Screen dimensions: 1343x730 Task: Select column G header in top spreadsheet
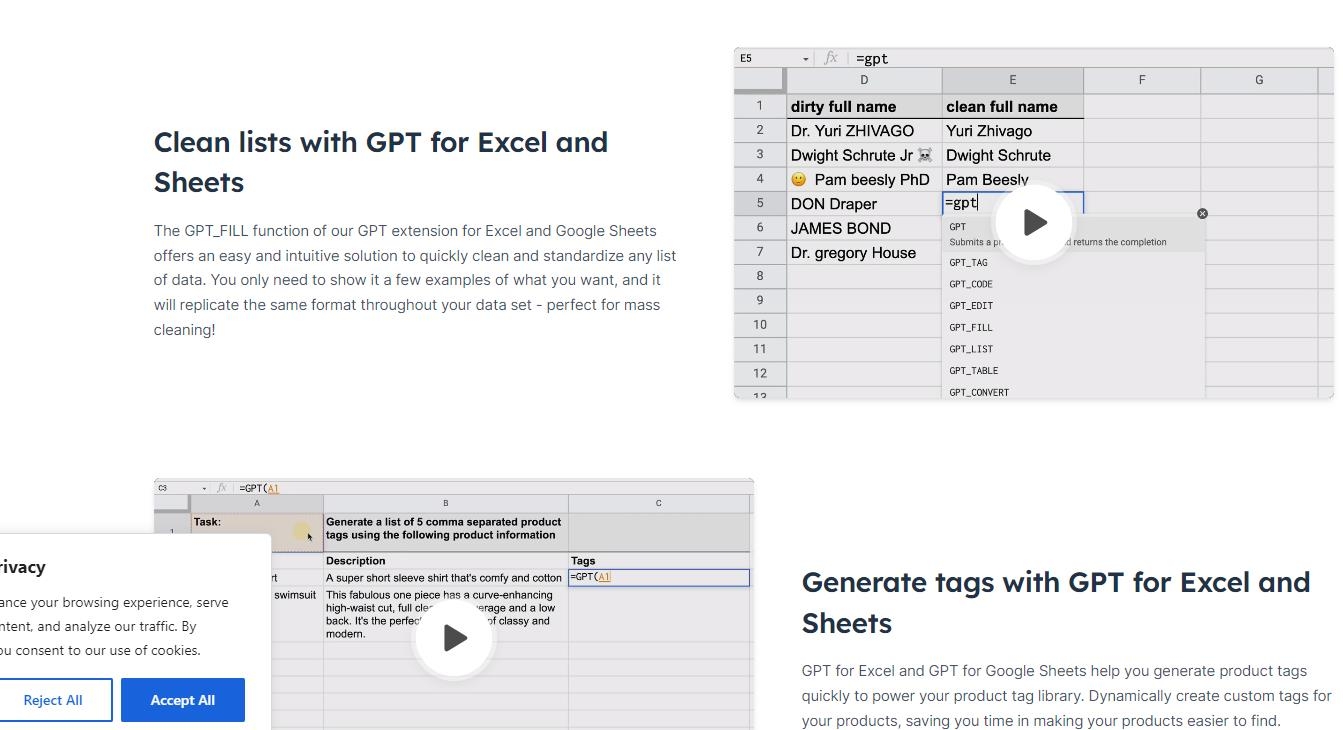coord(1259,80)
